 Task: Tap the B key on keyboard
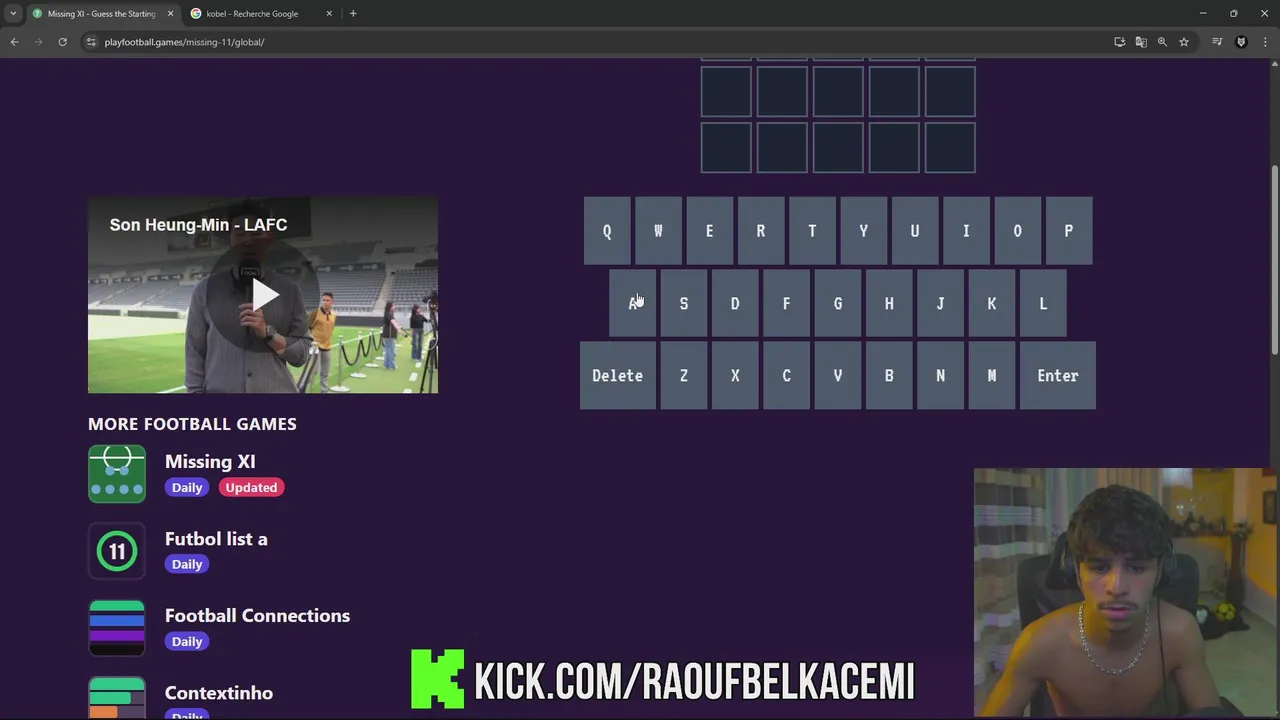[889, 375]
